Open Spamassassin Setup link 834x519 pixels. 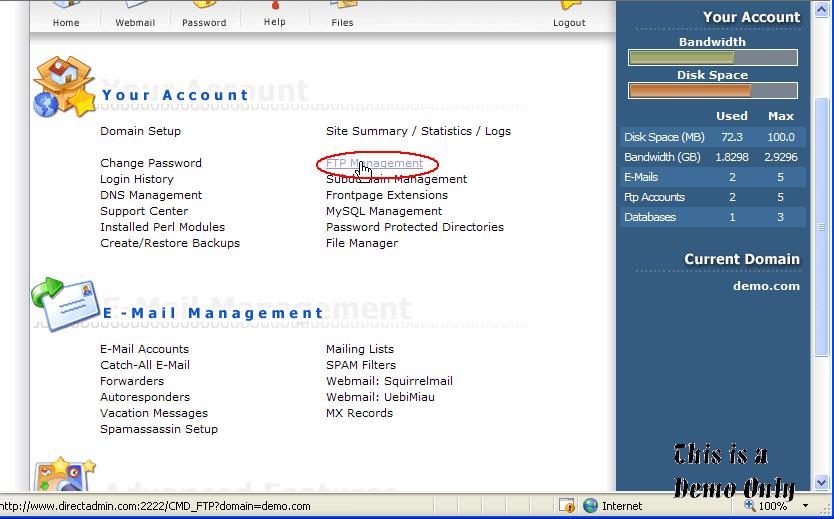coord(159,429)
